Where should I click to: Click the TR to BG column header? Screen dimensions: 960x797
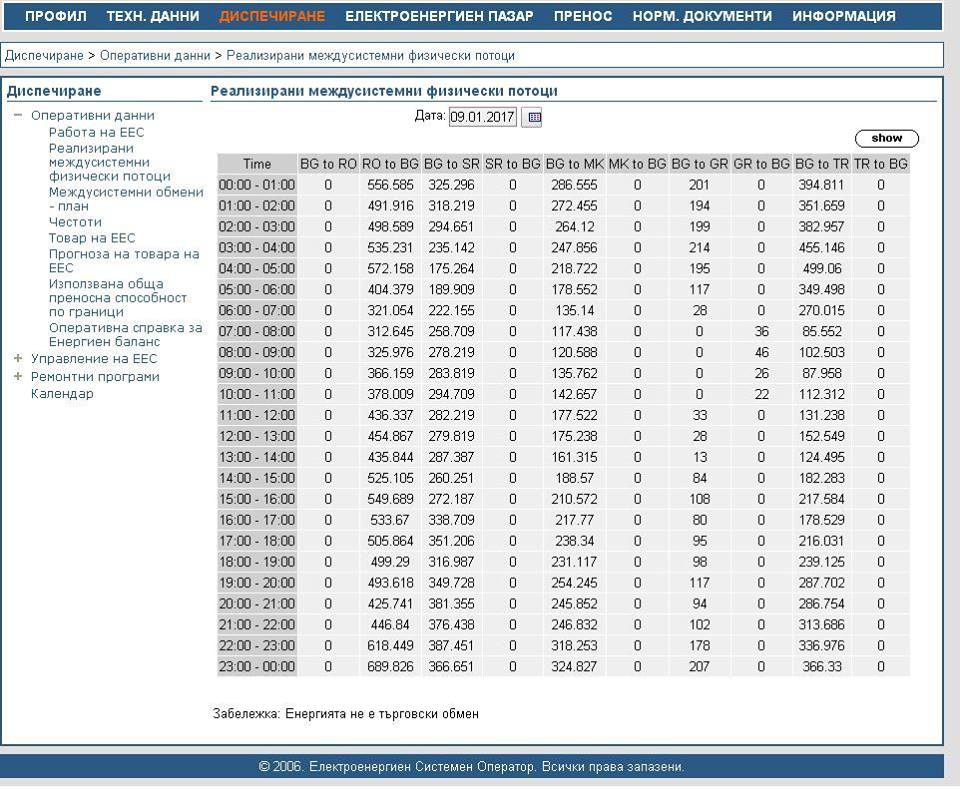pos(880,164)
